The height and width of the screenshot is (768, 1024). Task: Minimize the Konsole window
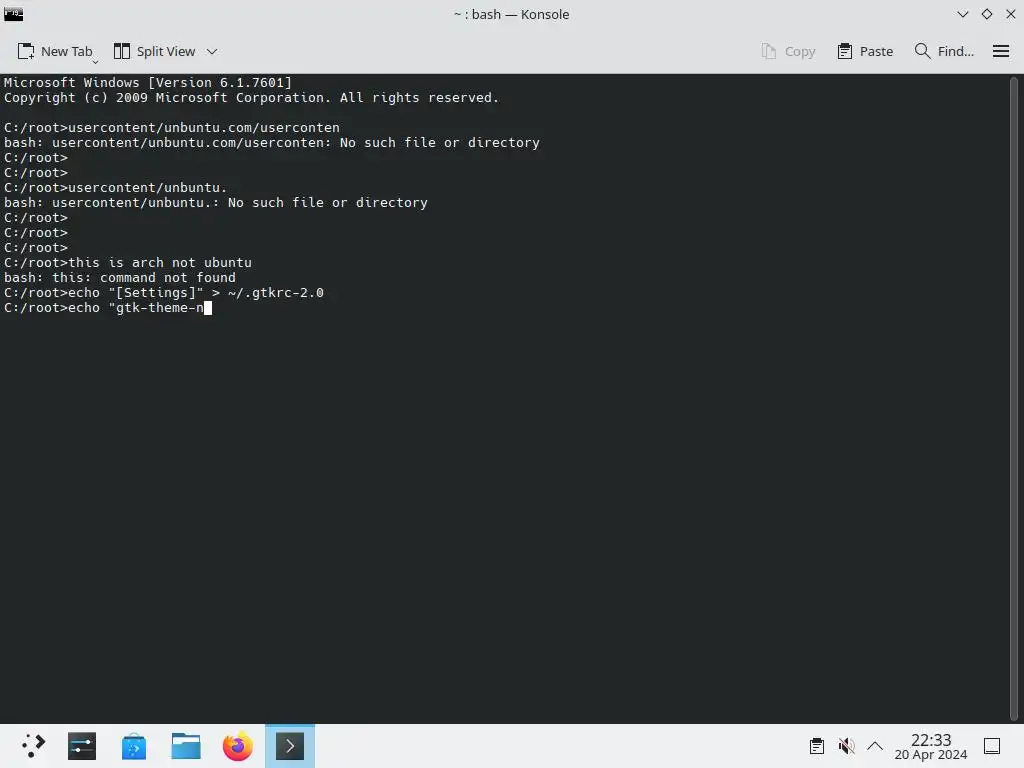(x=963, y=14)
